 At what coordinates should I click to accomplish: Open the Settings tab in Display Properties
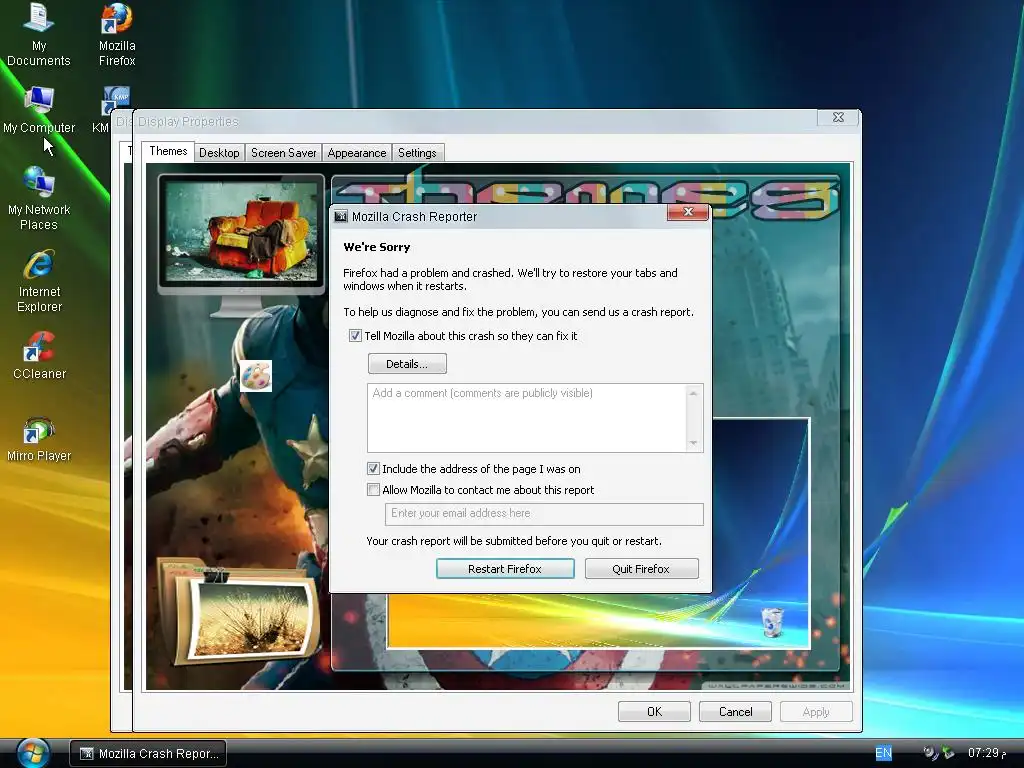click(417, 153)
